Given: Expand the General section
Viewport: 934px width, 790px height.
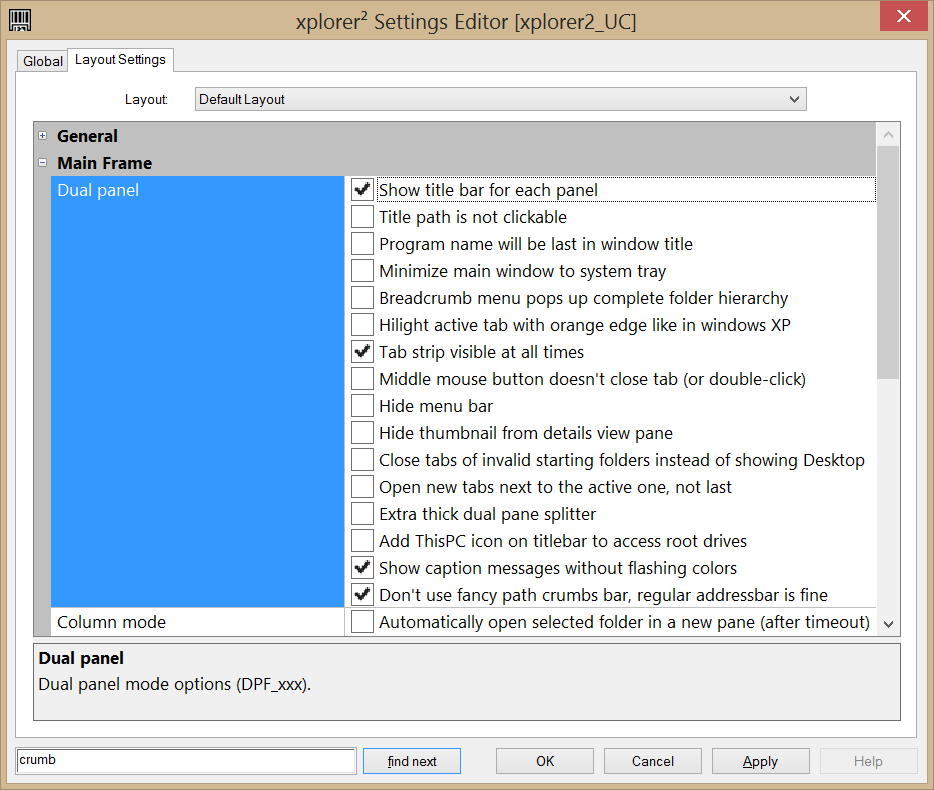Looking at the screenshot, I should click(42, 136).
